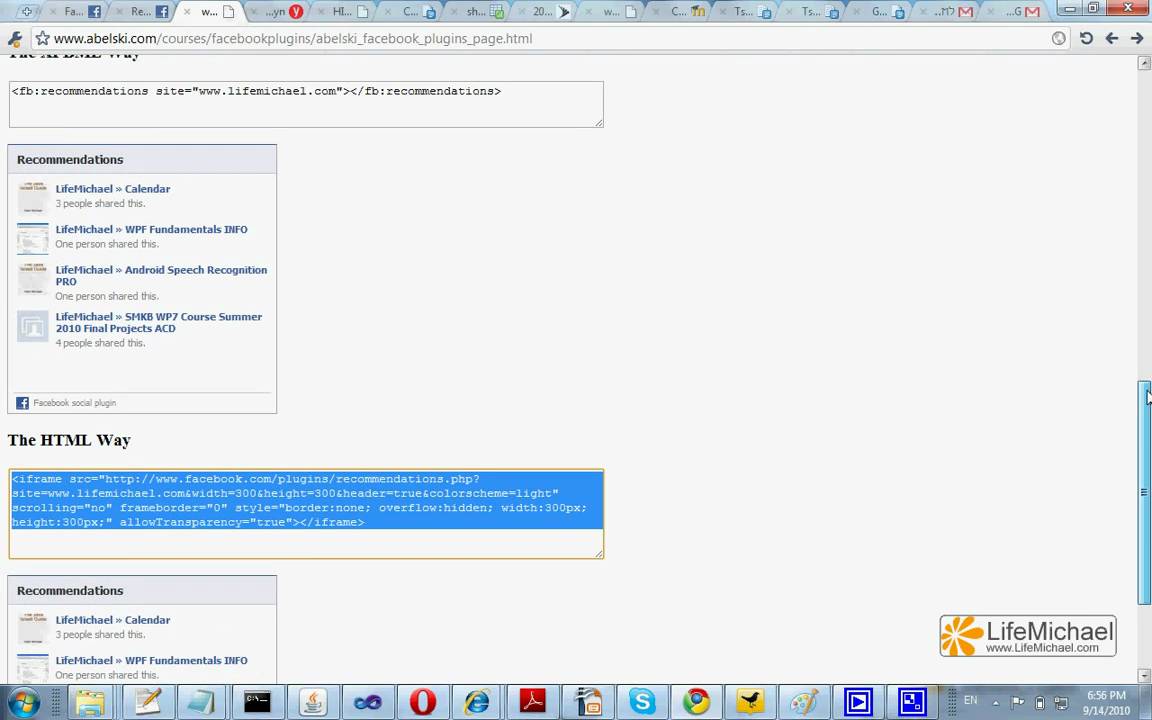1152x720 pixels.
Task: Open Skype from taskbar
Action: (x=642, y=702)
